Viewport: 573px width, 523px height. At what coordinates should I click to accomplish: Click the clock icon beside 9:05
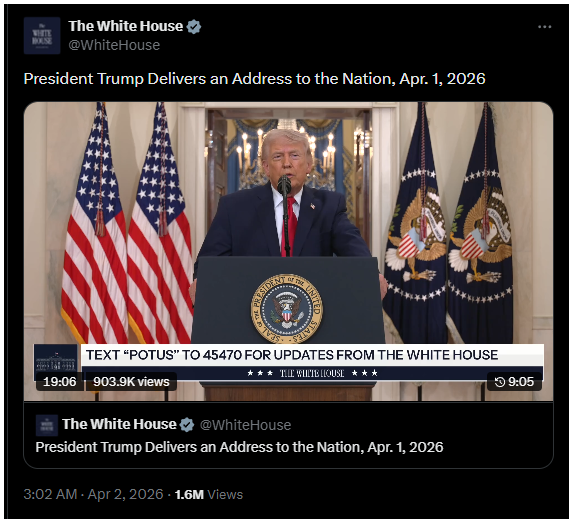[x=500, y=382]
